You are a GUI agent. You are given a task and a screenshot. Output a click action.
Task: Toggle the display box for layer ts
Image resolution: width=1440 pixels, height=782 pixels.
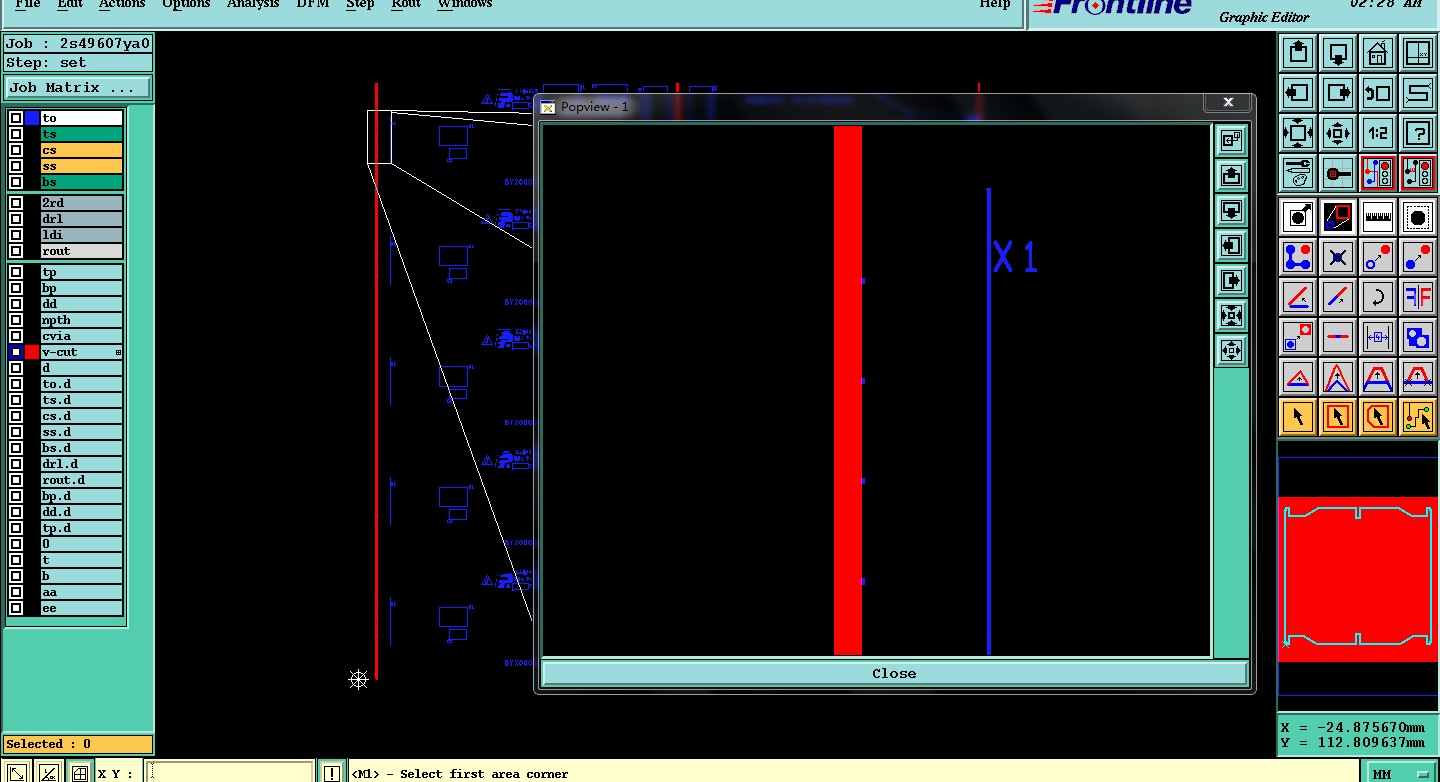[x=16, y=134]
